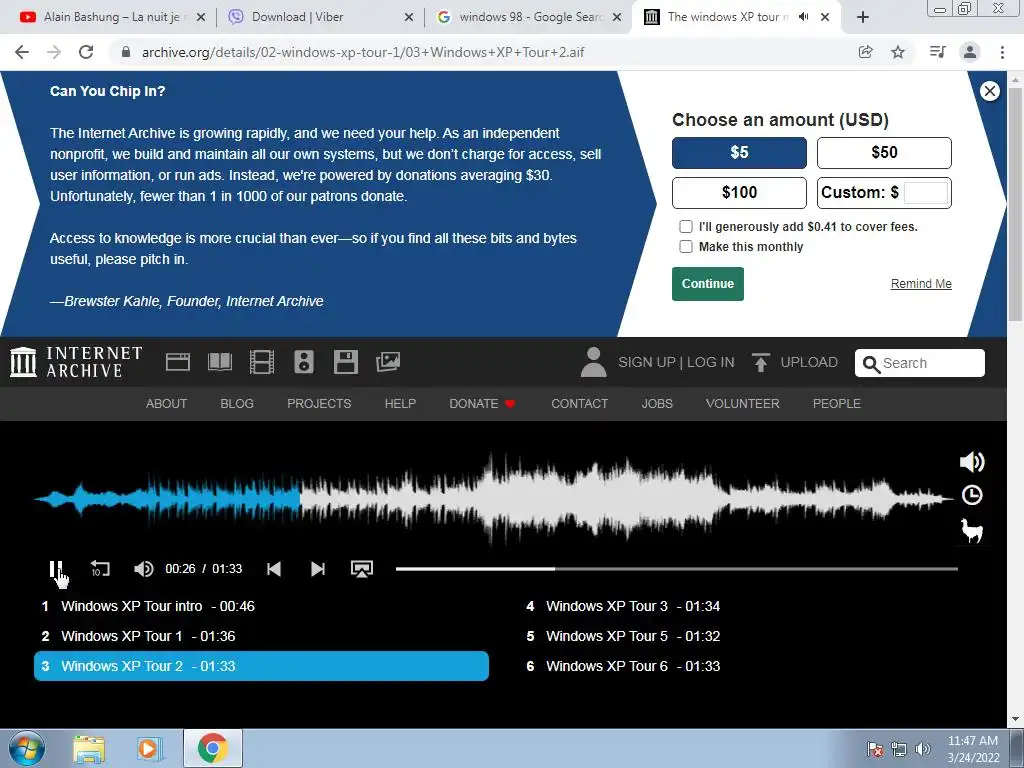The width and height of the screenshot is (1024, 768).
Task: Play track Windows XP Tour intro
Action: click(x=148, y=606)
